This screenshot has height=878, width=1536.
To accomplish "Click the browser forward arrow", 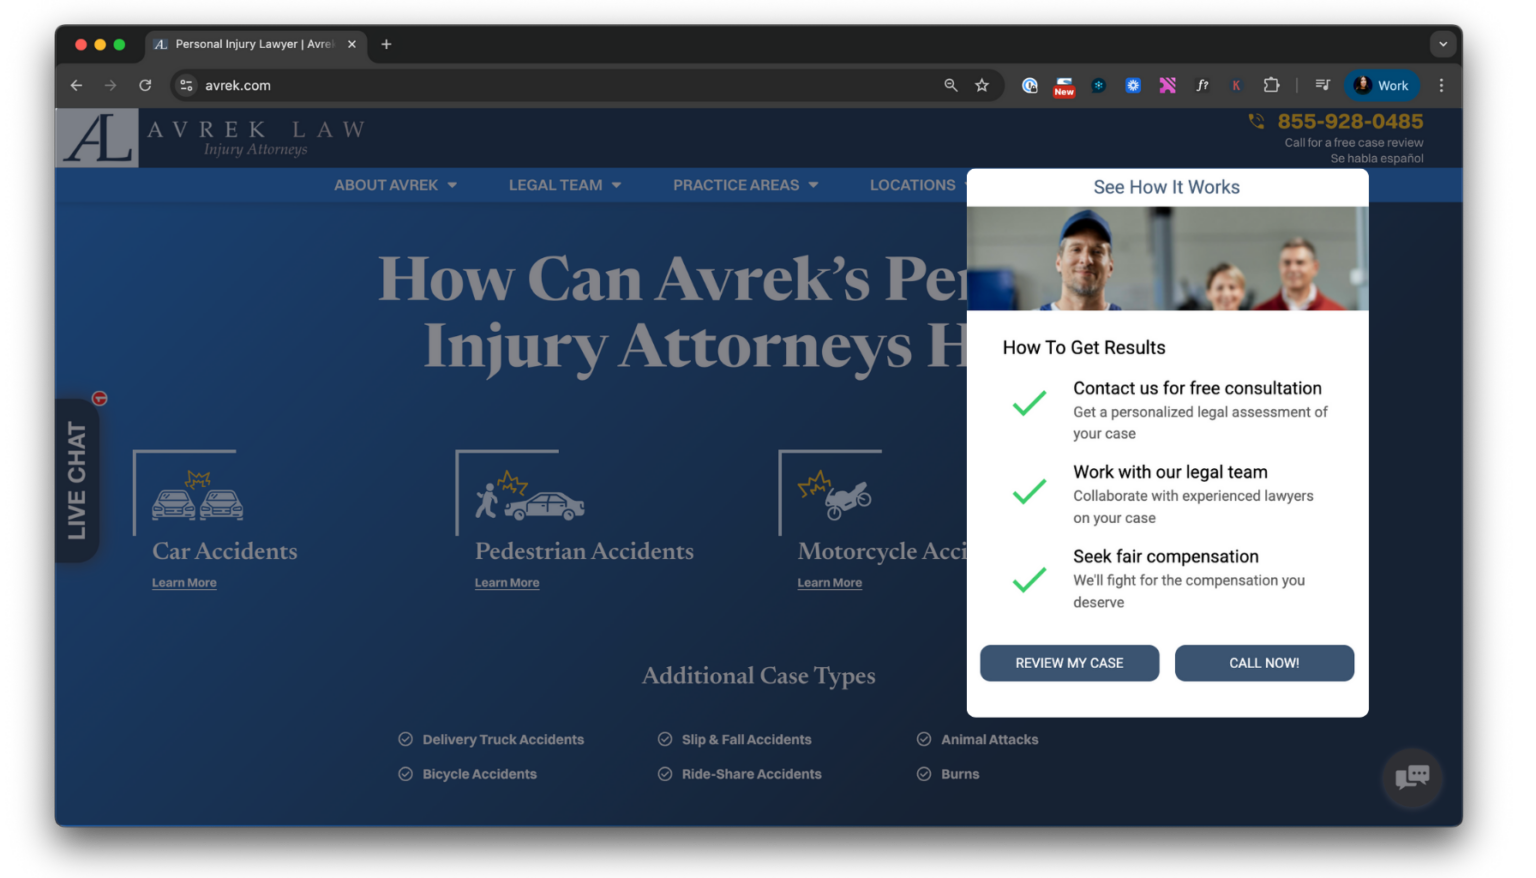I will click(x=110, y=86).
